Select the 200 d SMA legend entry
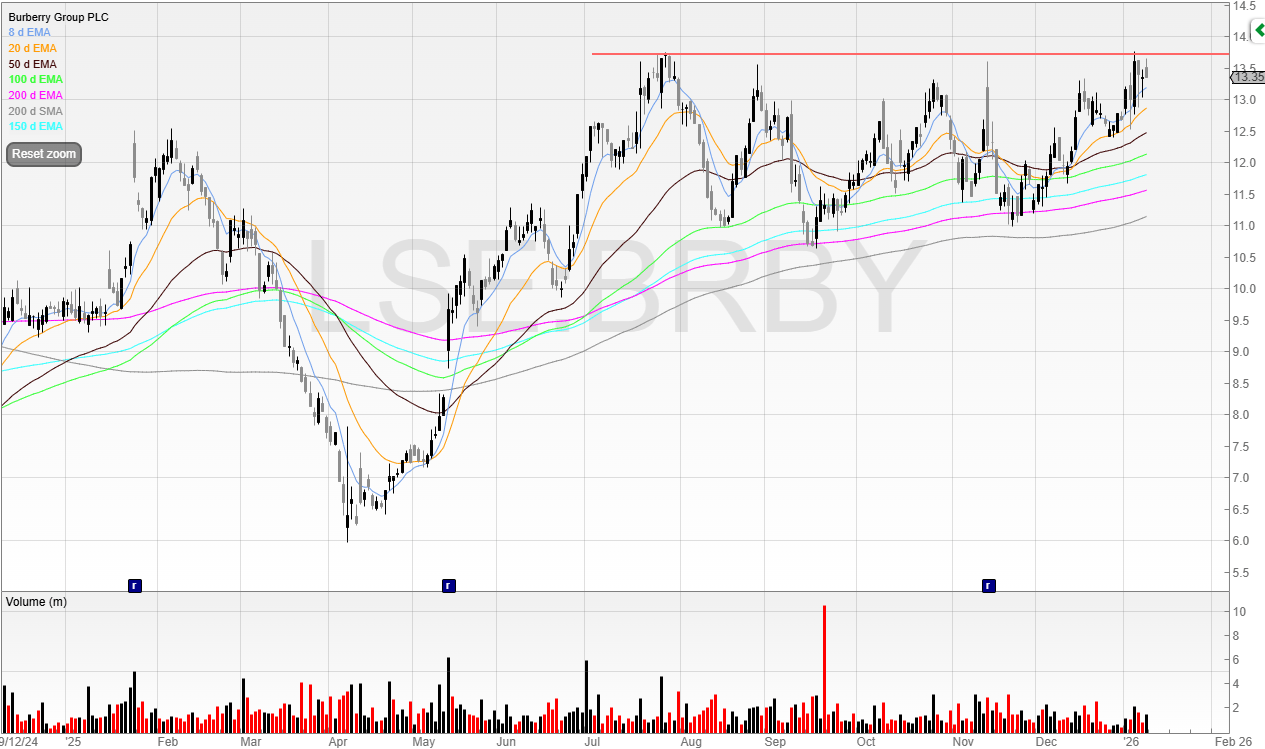 (x=36, y=110)
